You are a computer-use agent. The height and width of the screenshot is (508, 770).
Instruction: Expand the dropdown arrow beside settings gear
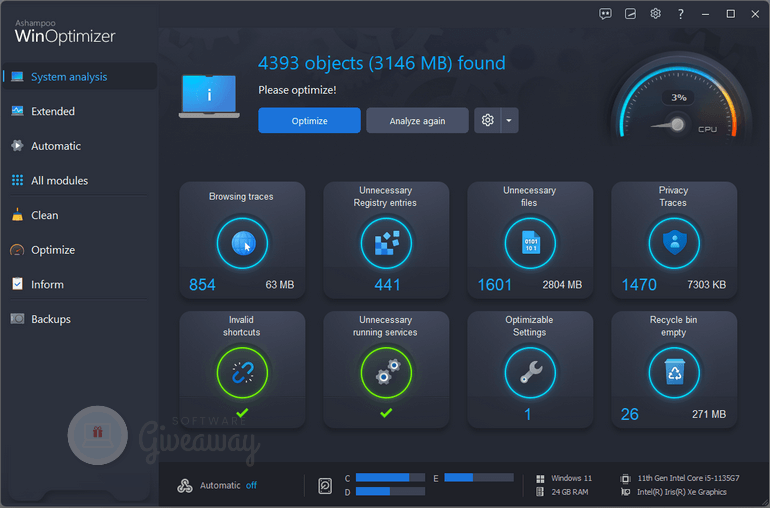[x=509, y=120]
